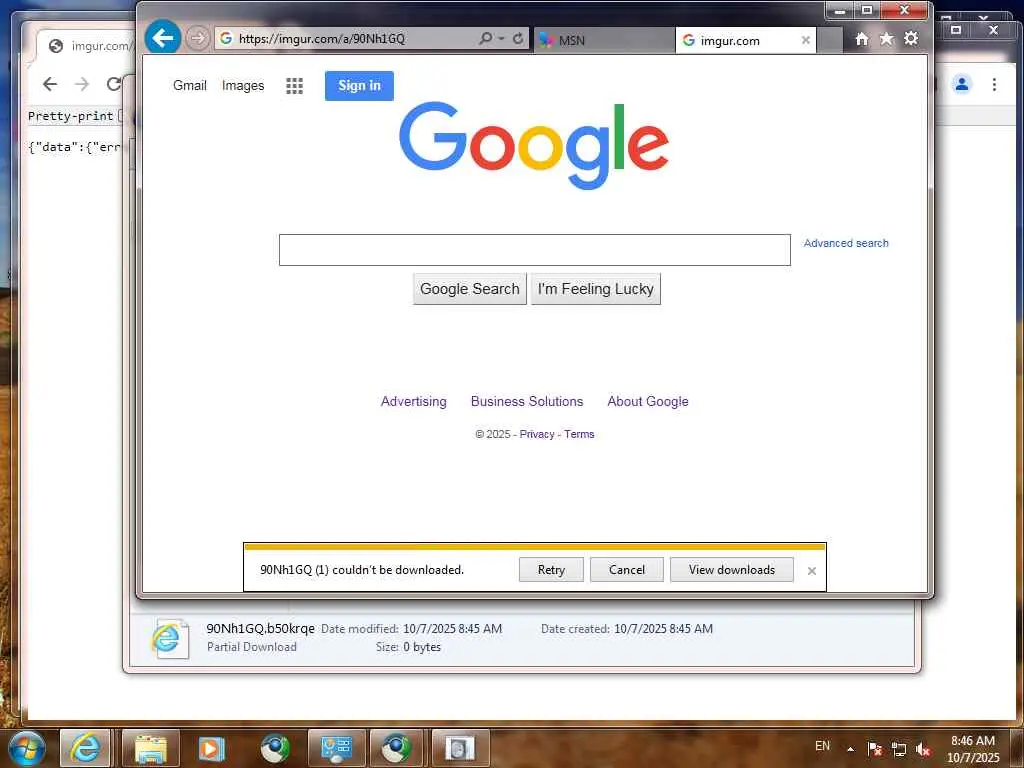This screenshot has width=1024, height=768.
Task: Click the Sign in button
Action: click(359, 86)
